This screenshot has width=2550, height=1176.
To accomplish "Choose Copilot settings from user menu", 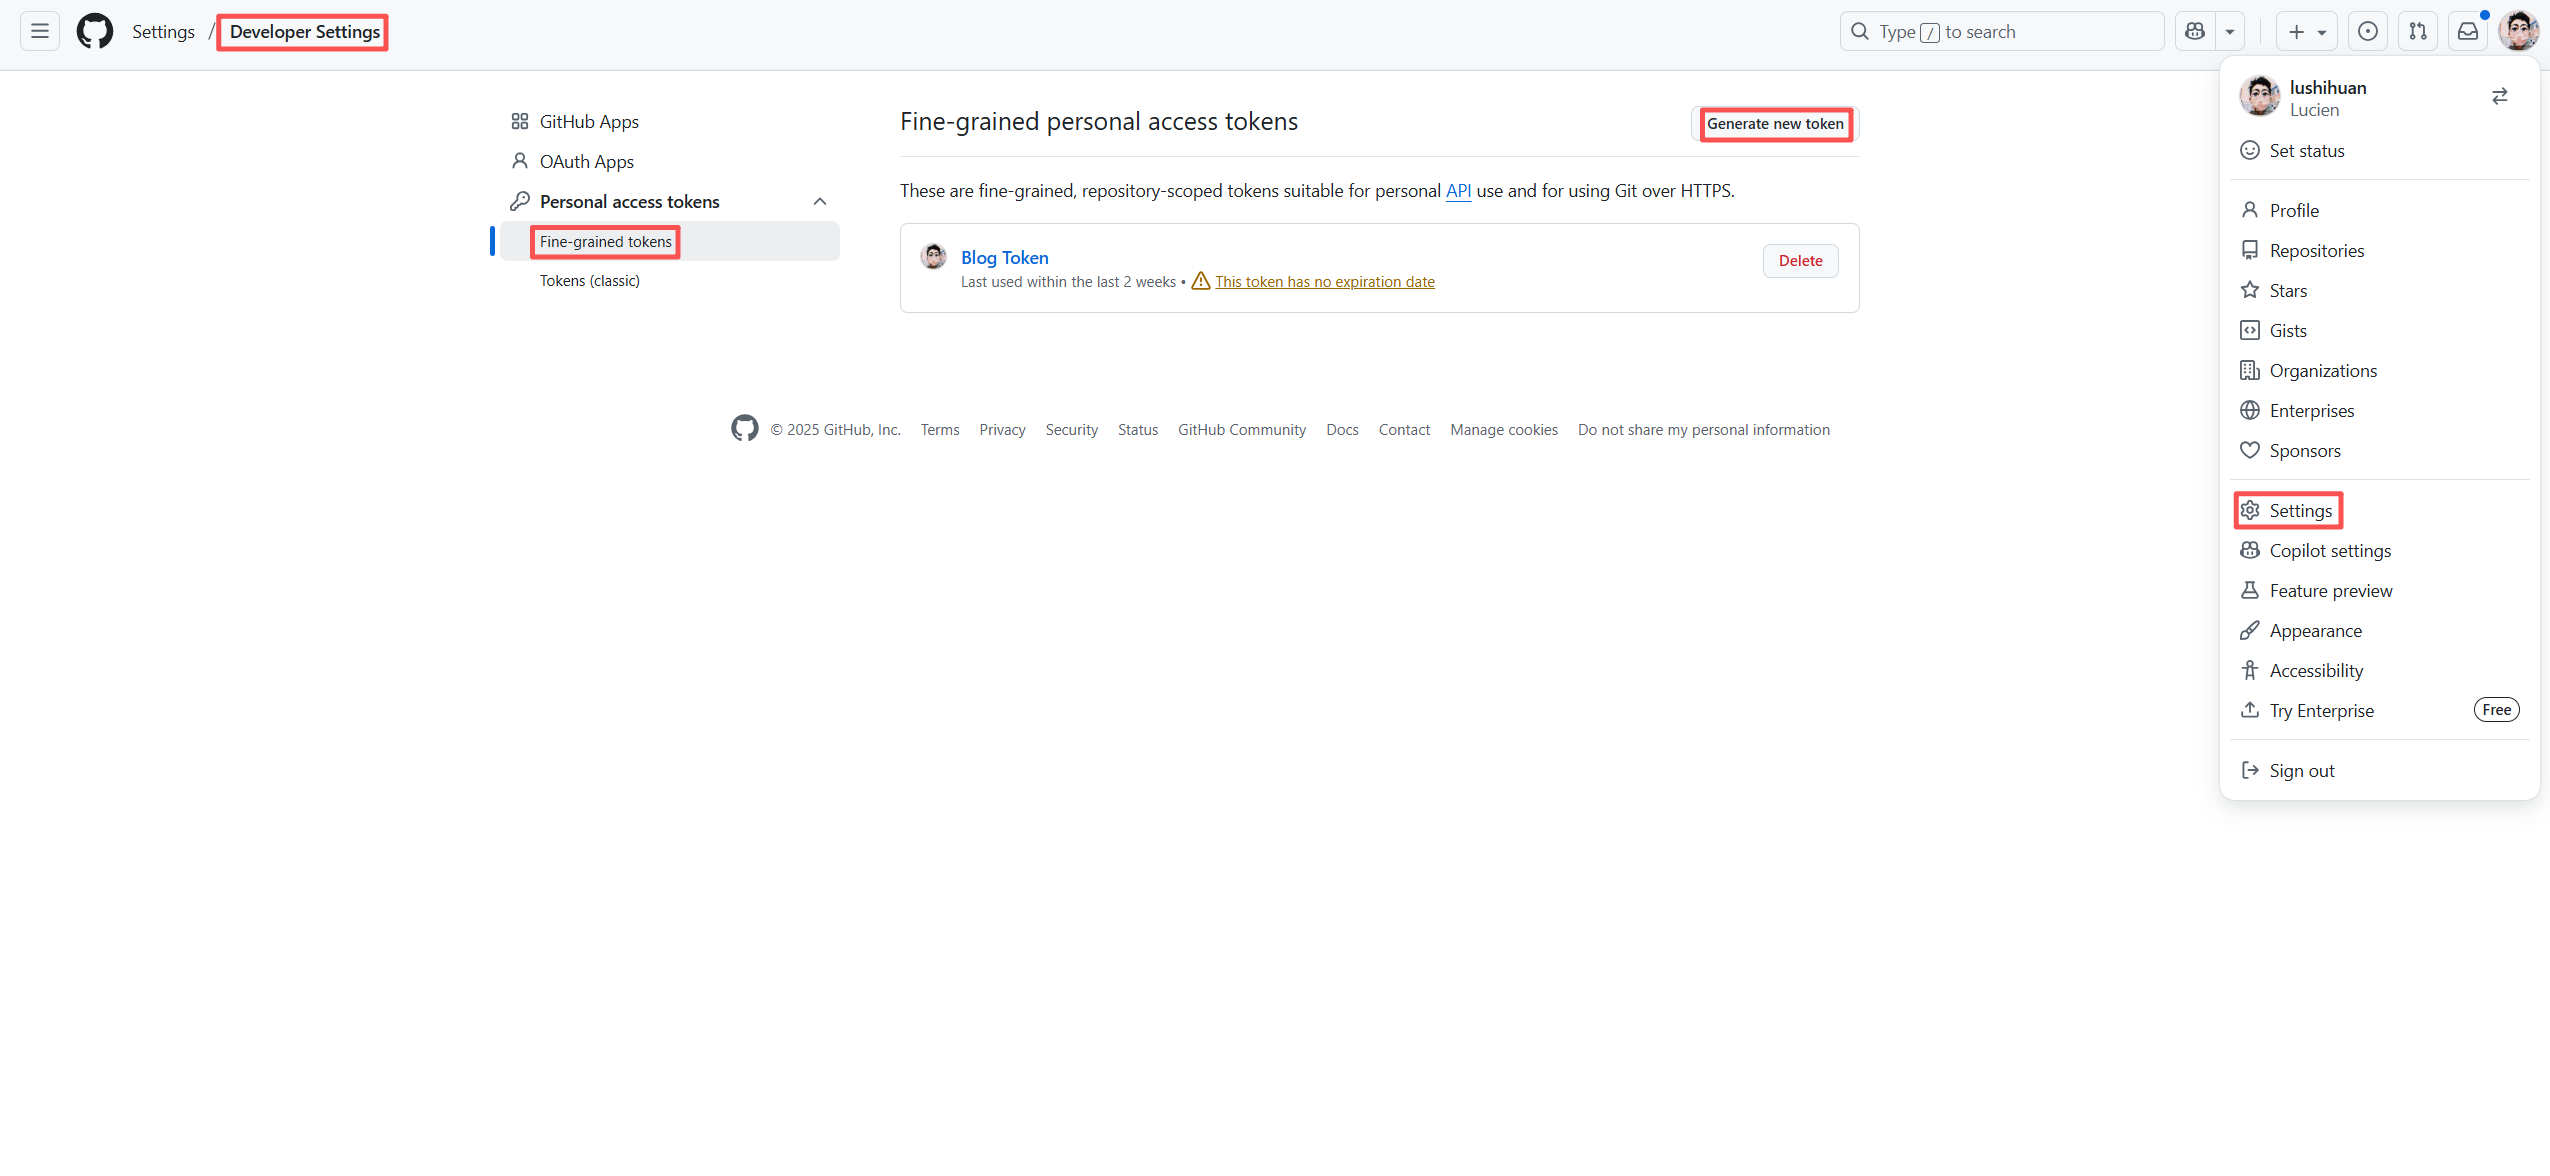I will (2330, 551).
